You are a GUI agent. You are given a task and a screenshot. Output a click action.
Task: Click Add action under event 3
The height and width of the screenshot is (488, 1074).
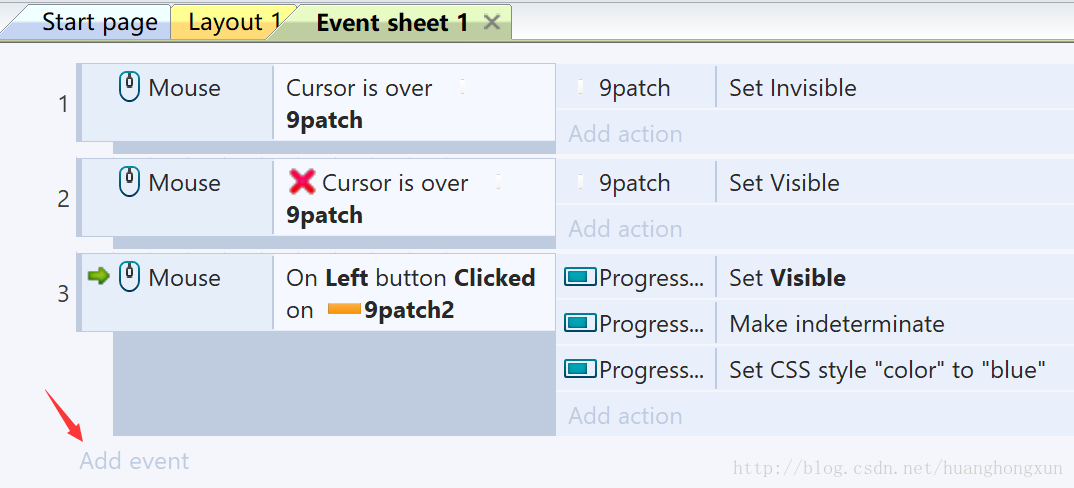coord(625,416)
